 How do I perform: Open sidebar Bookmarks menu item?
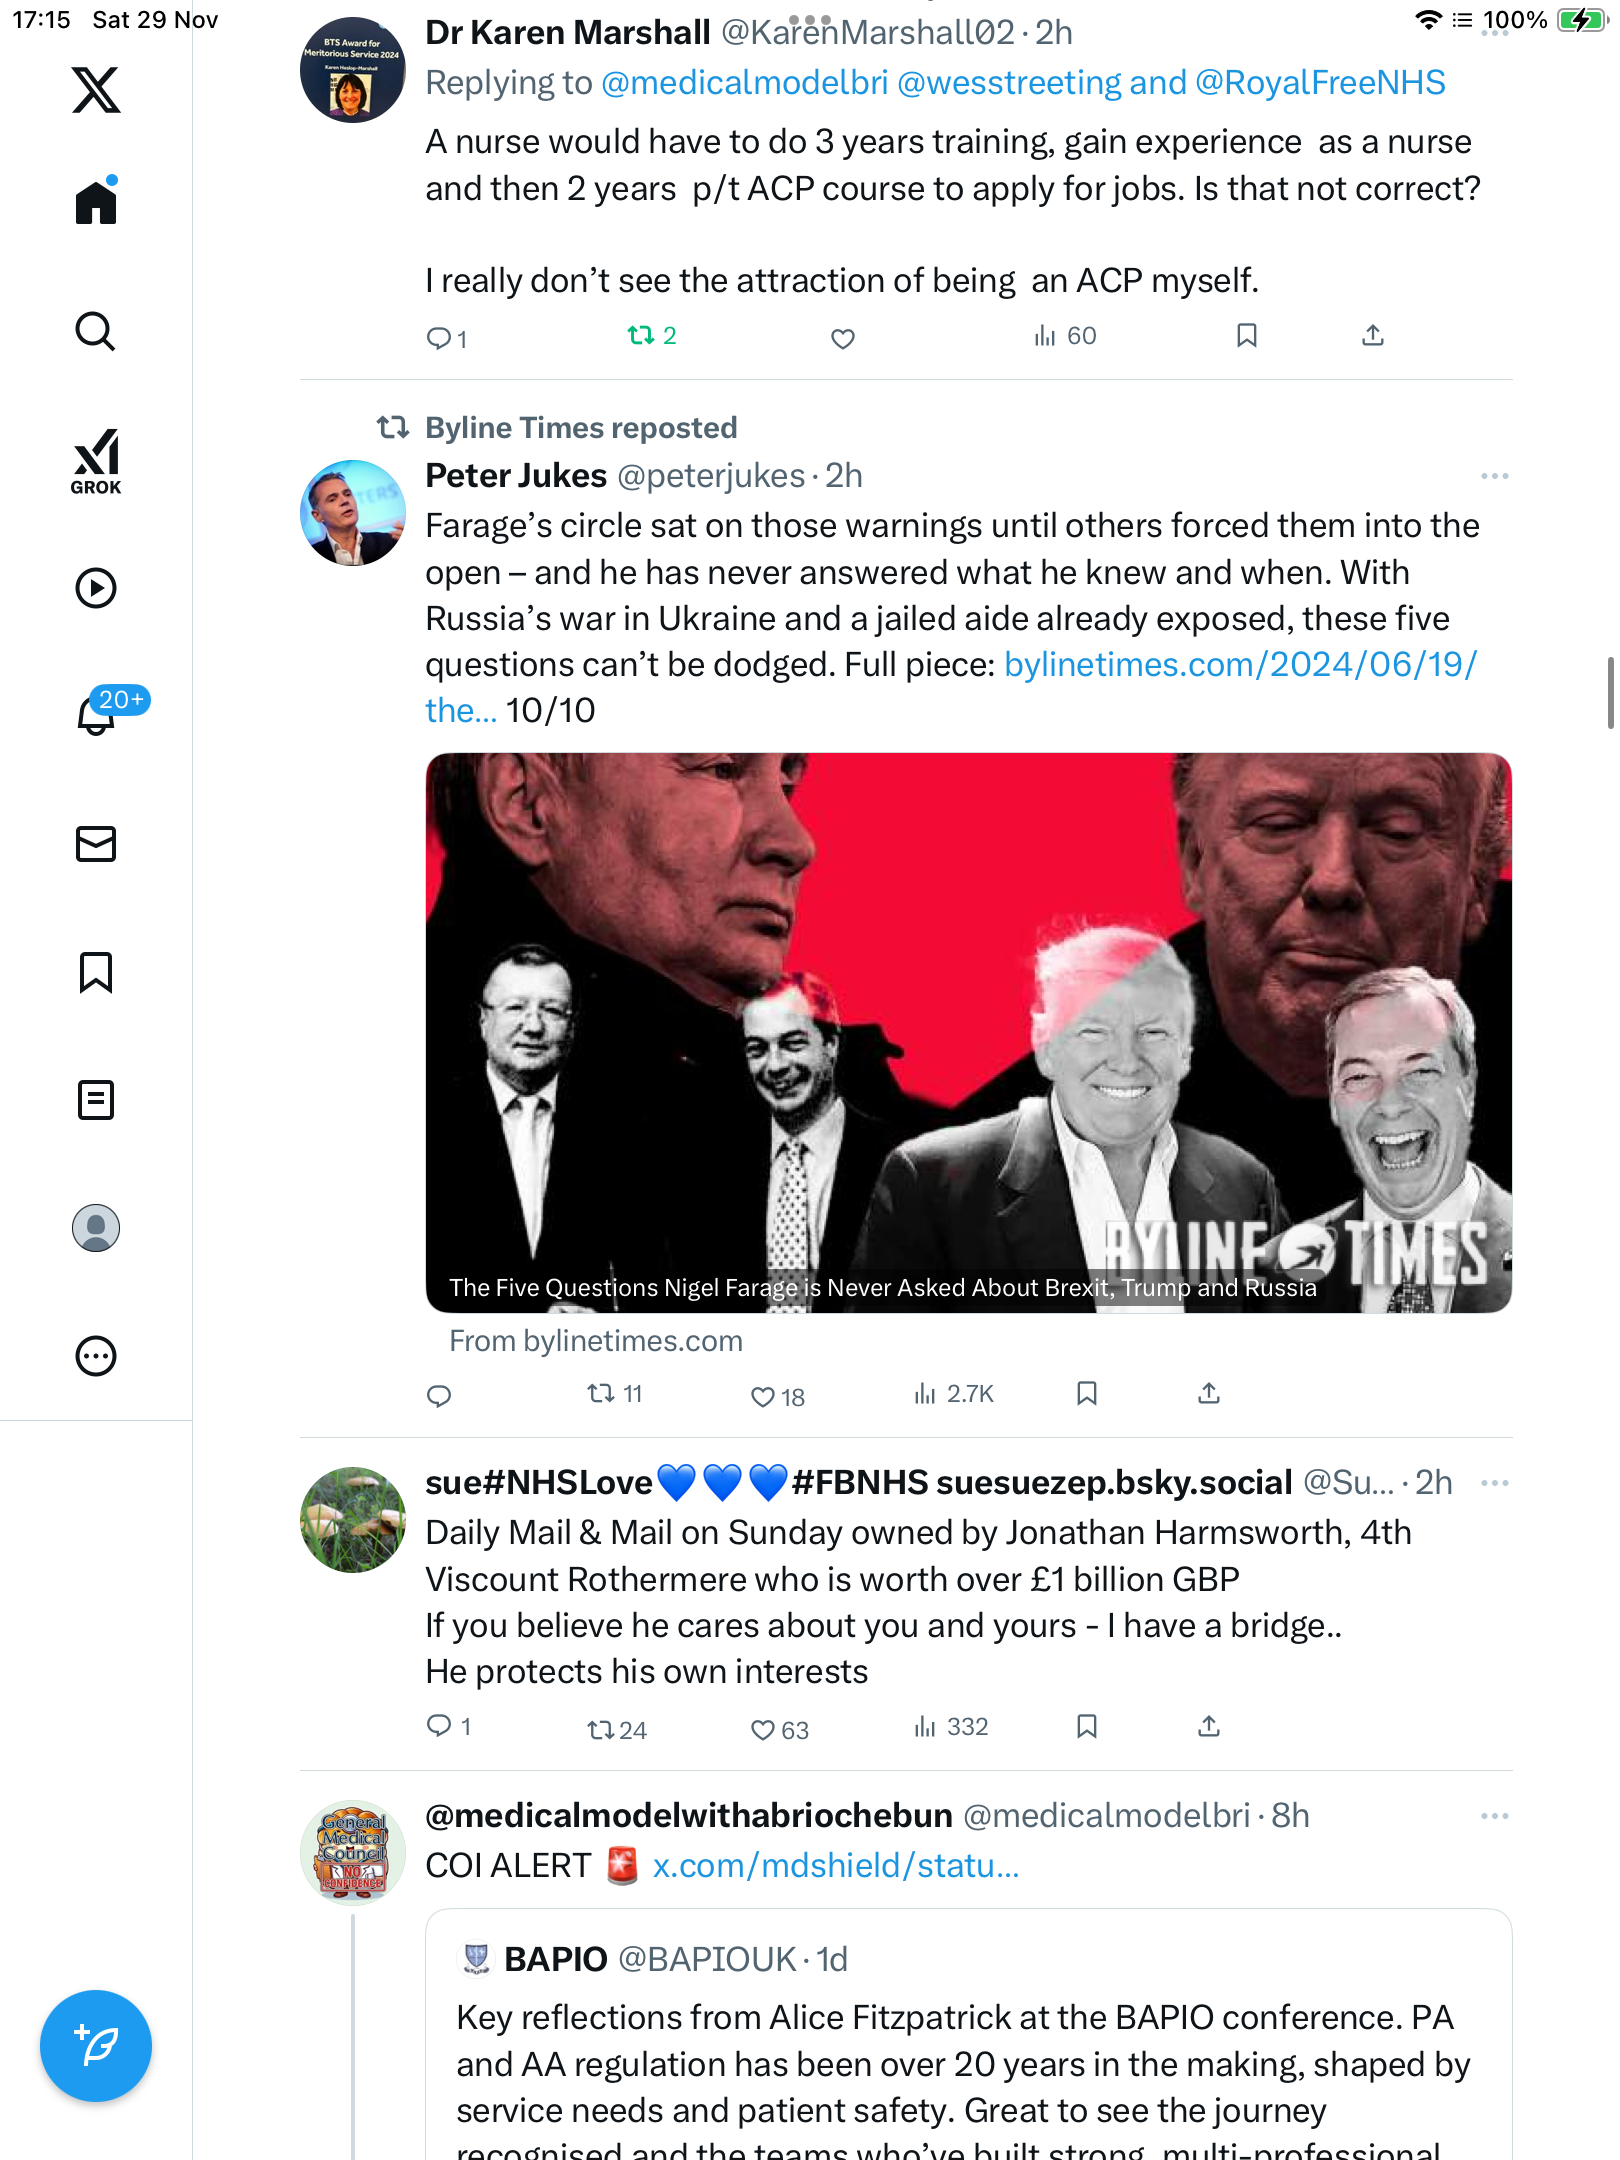96,972
